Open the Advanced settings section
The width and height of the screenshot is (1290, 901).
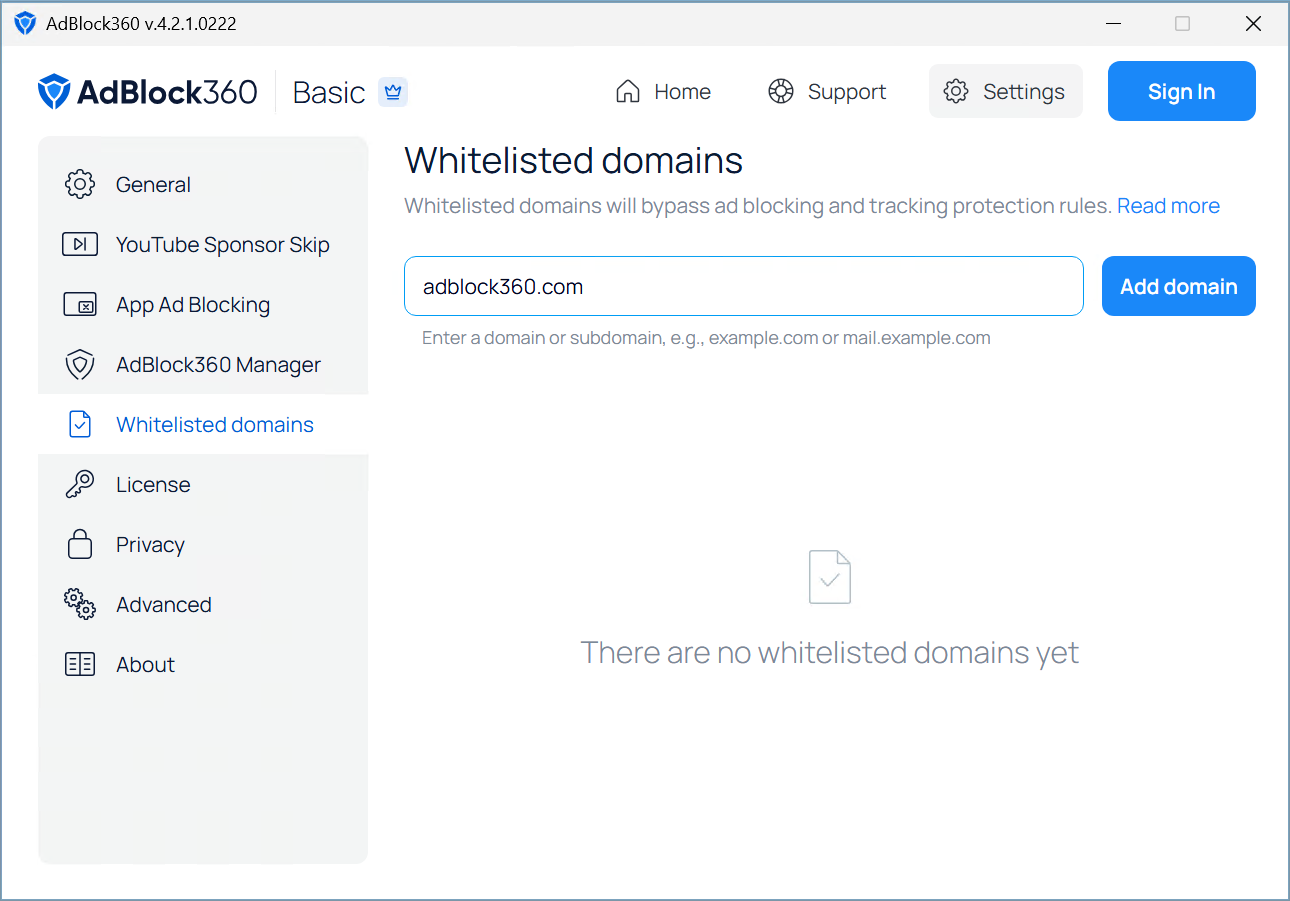pyautogui.click(x=203, y=604)
